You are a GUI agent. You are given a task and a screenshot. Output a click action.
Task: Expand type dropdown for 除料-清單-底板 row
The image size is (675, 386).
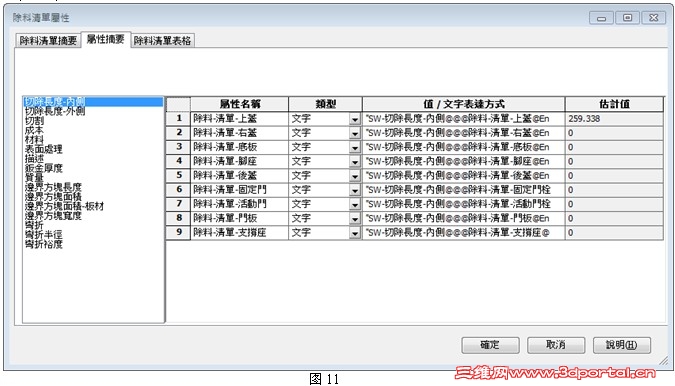355,148
